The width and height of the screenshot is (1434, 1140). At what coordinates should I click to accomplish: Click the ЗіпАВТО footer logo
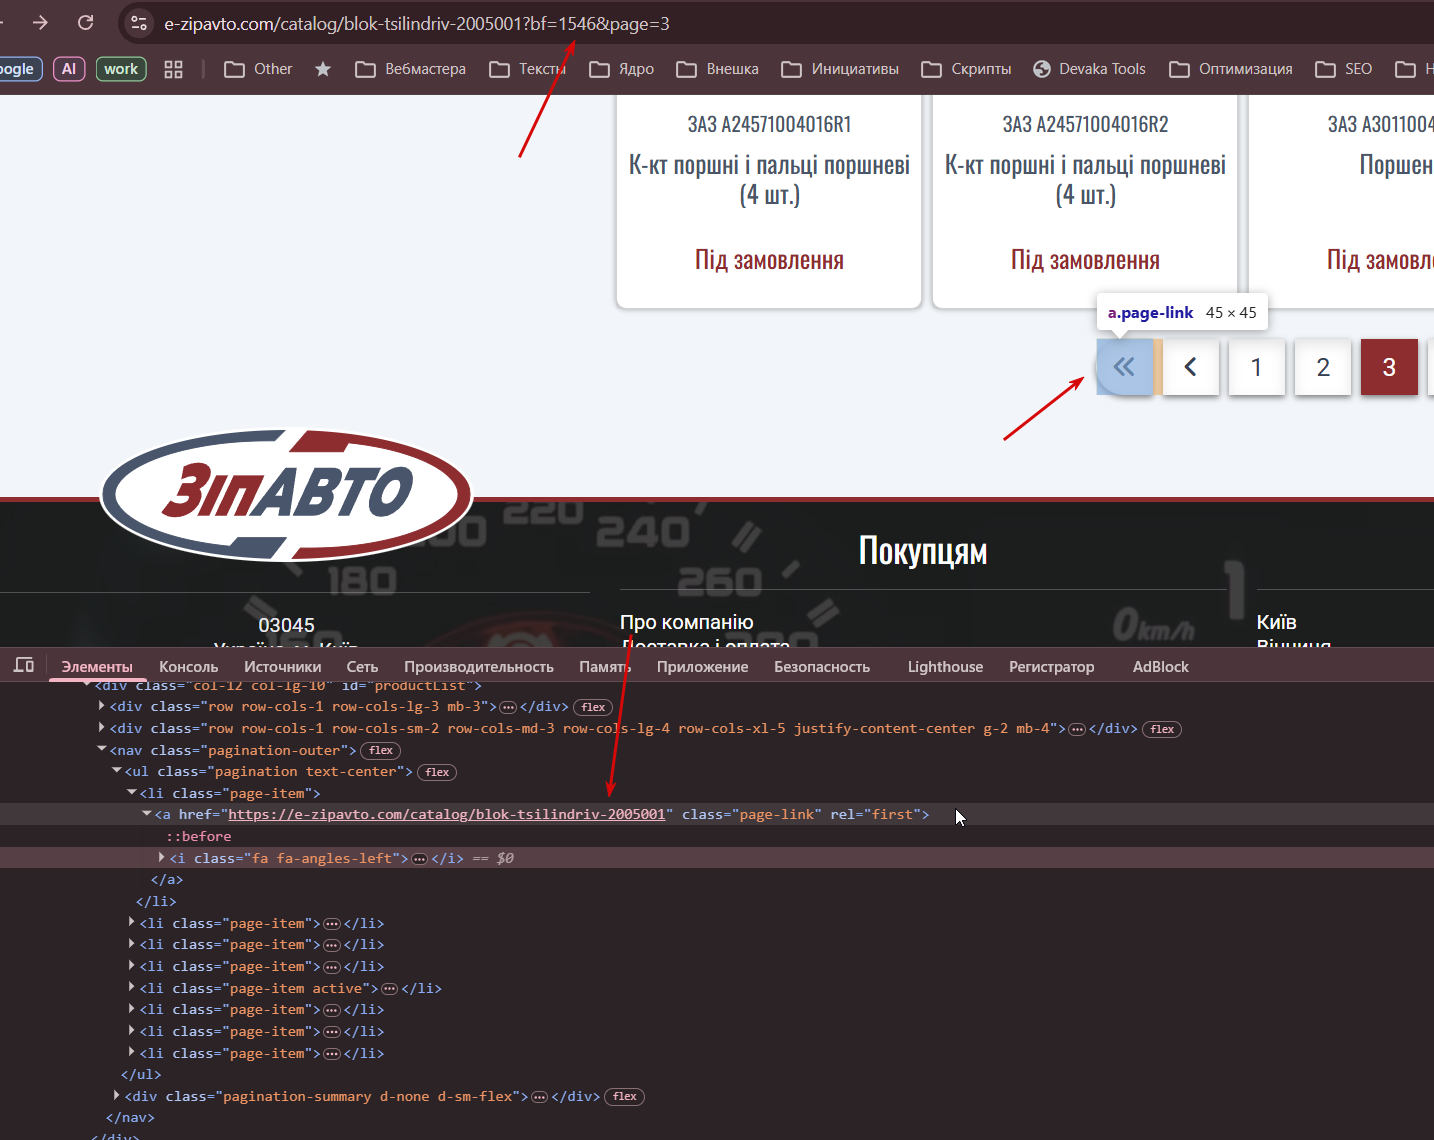click(x=287, y=494)
